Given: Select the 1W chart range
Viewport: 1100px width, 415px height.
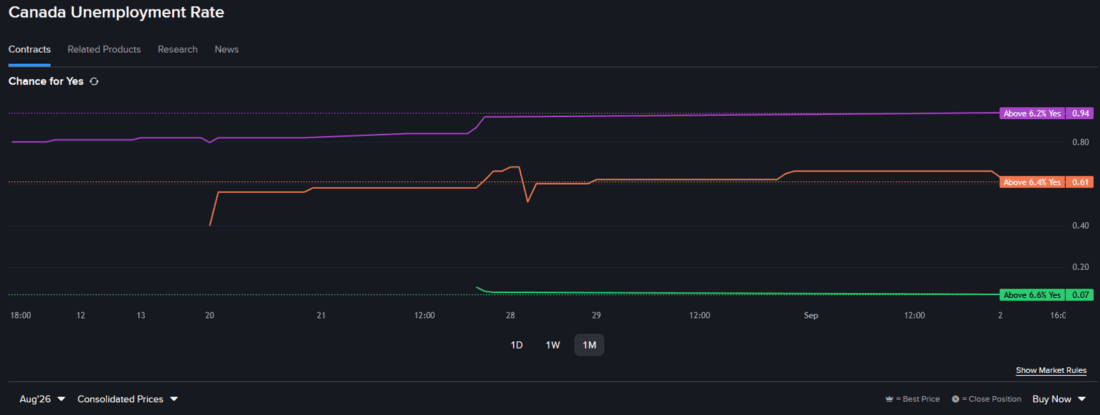Looking at the screenshot, I should tap(553, 345).
